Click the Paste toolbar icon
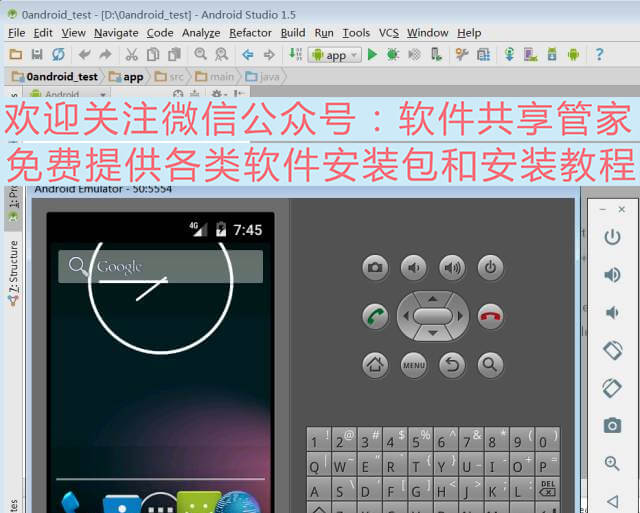The image size is (640, 513). [175, 54]
